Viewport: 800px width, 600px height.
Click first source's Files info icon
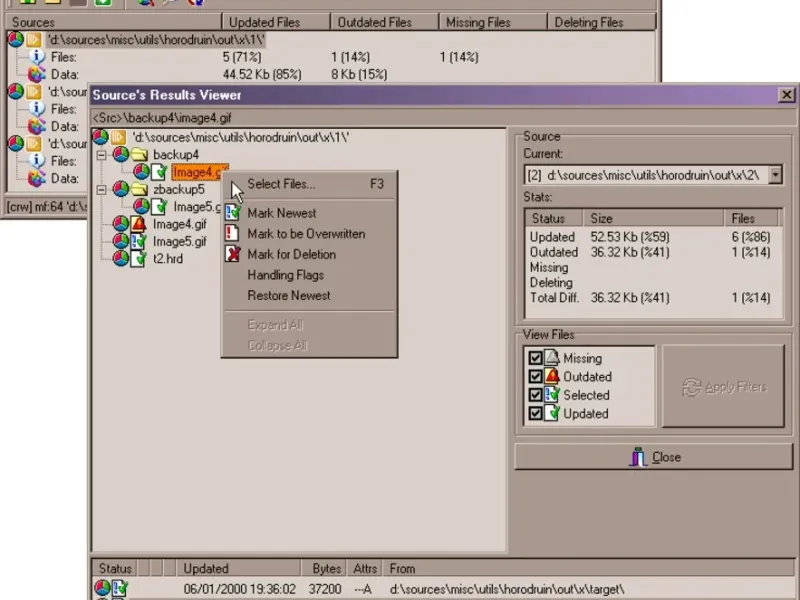(37, 57)
